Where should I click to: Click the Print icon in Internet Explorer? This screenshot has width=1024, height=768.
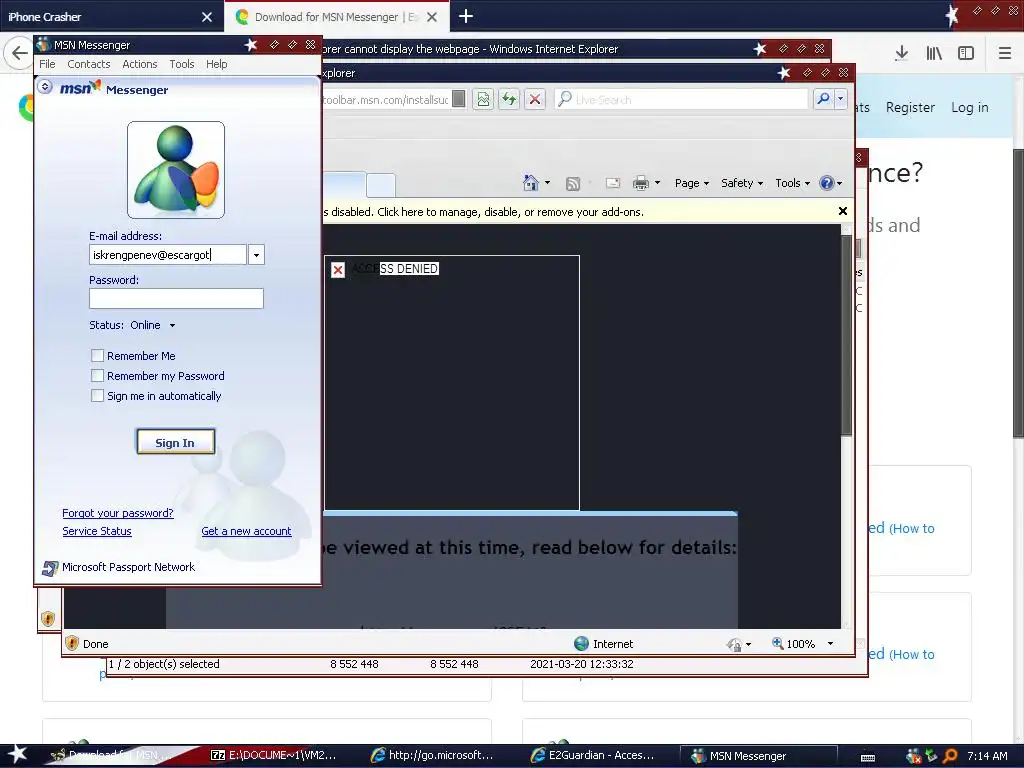point(641,183)
